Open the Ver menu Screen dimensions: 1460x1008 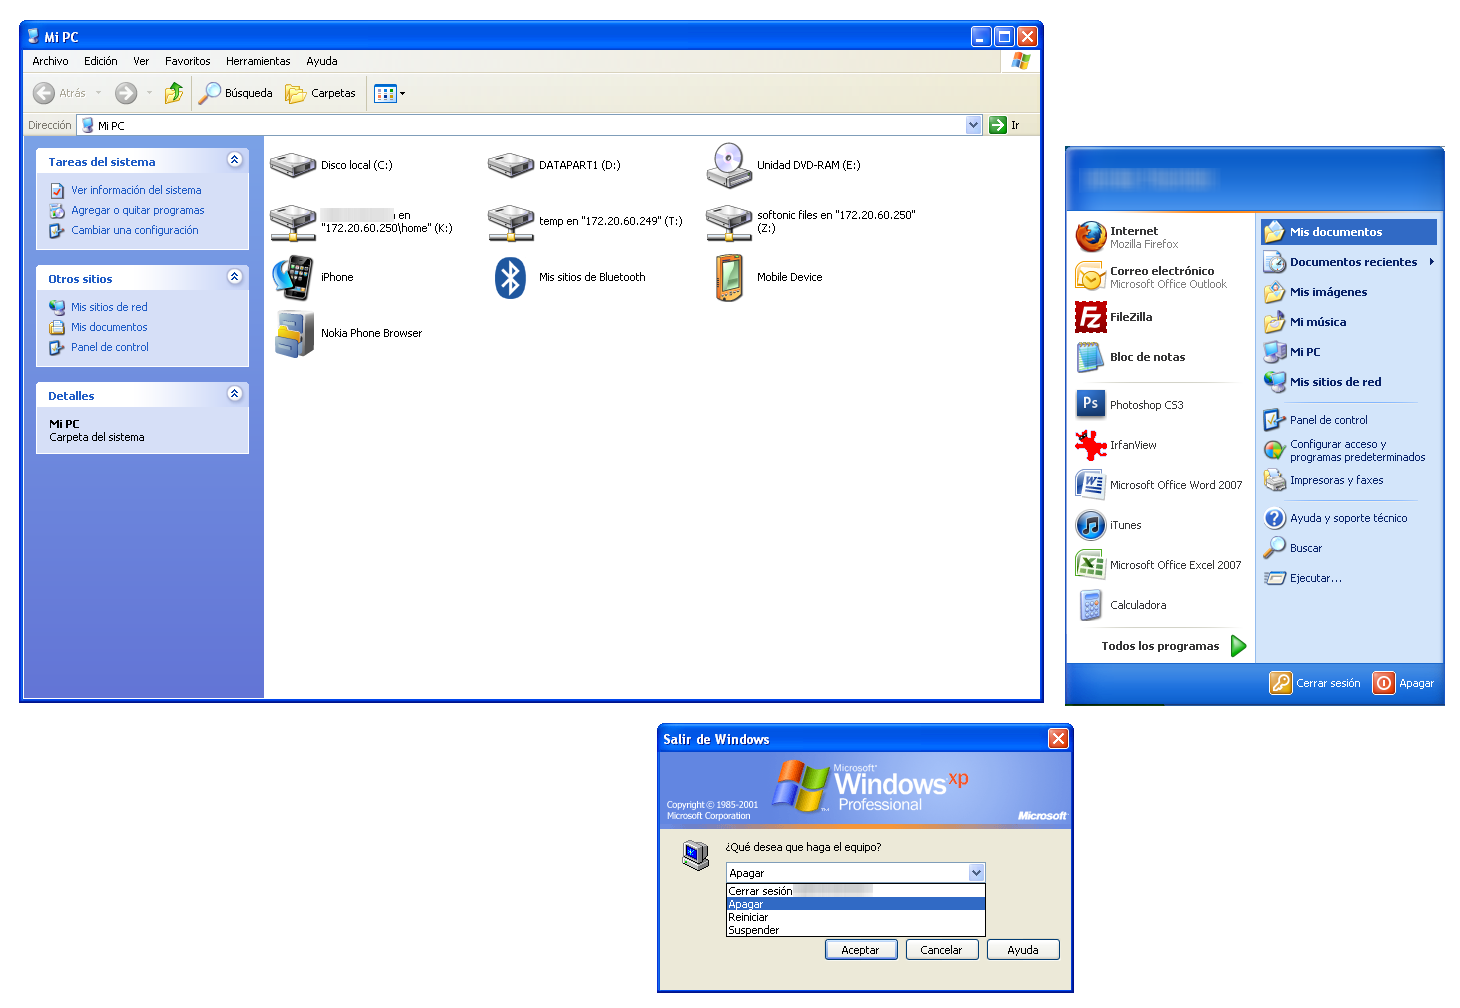141,61
